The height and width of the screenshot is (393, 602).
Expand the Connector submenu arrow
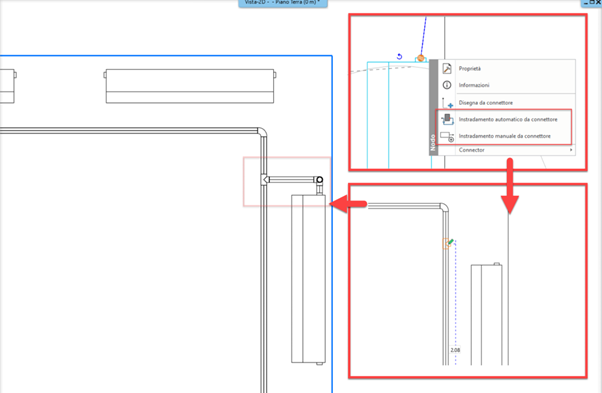click(571, 150)
